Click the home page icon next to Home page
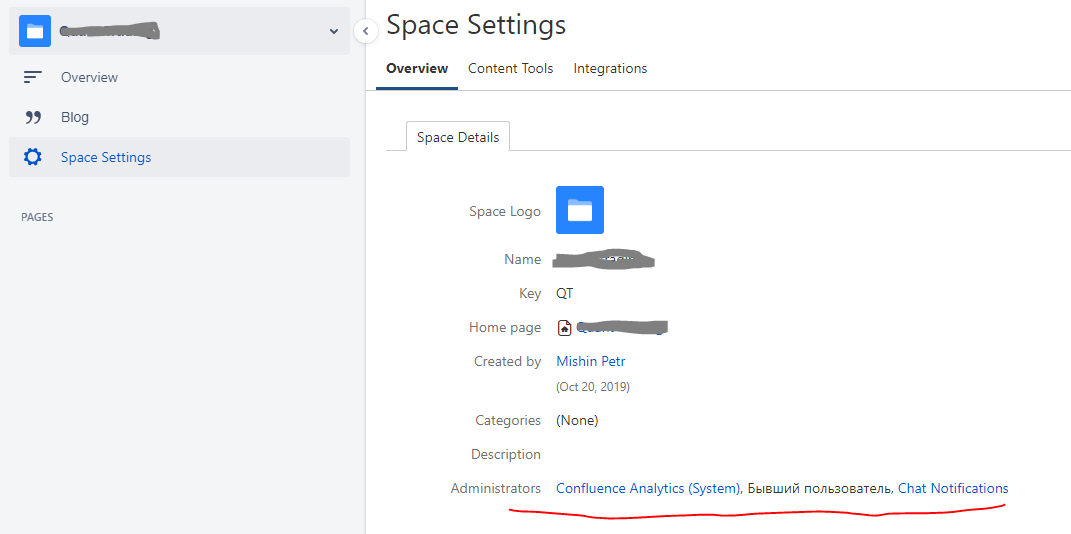 tap(564, 328)
